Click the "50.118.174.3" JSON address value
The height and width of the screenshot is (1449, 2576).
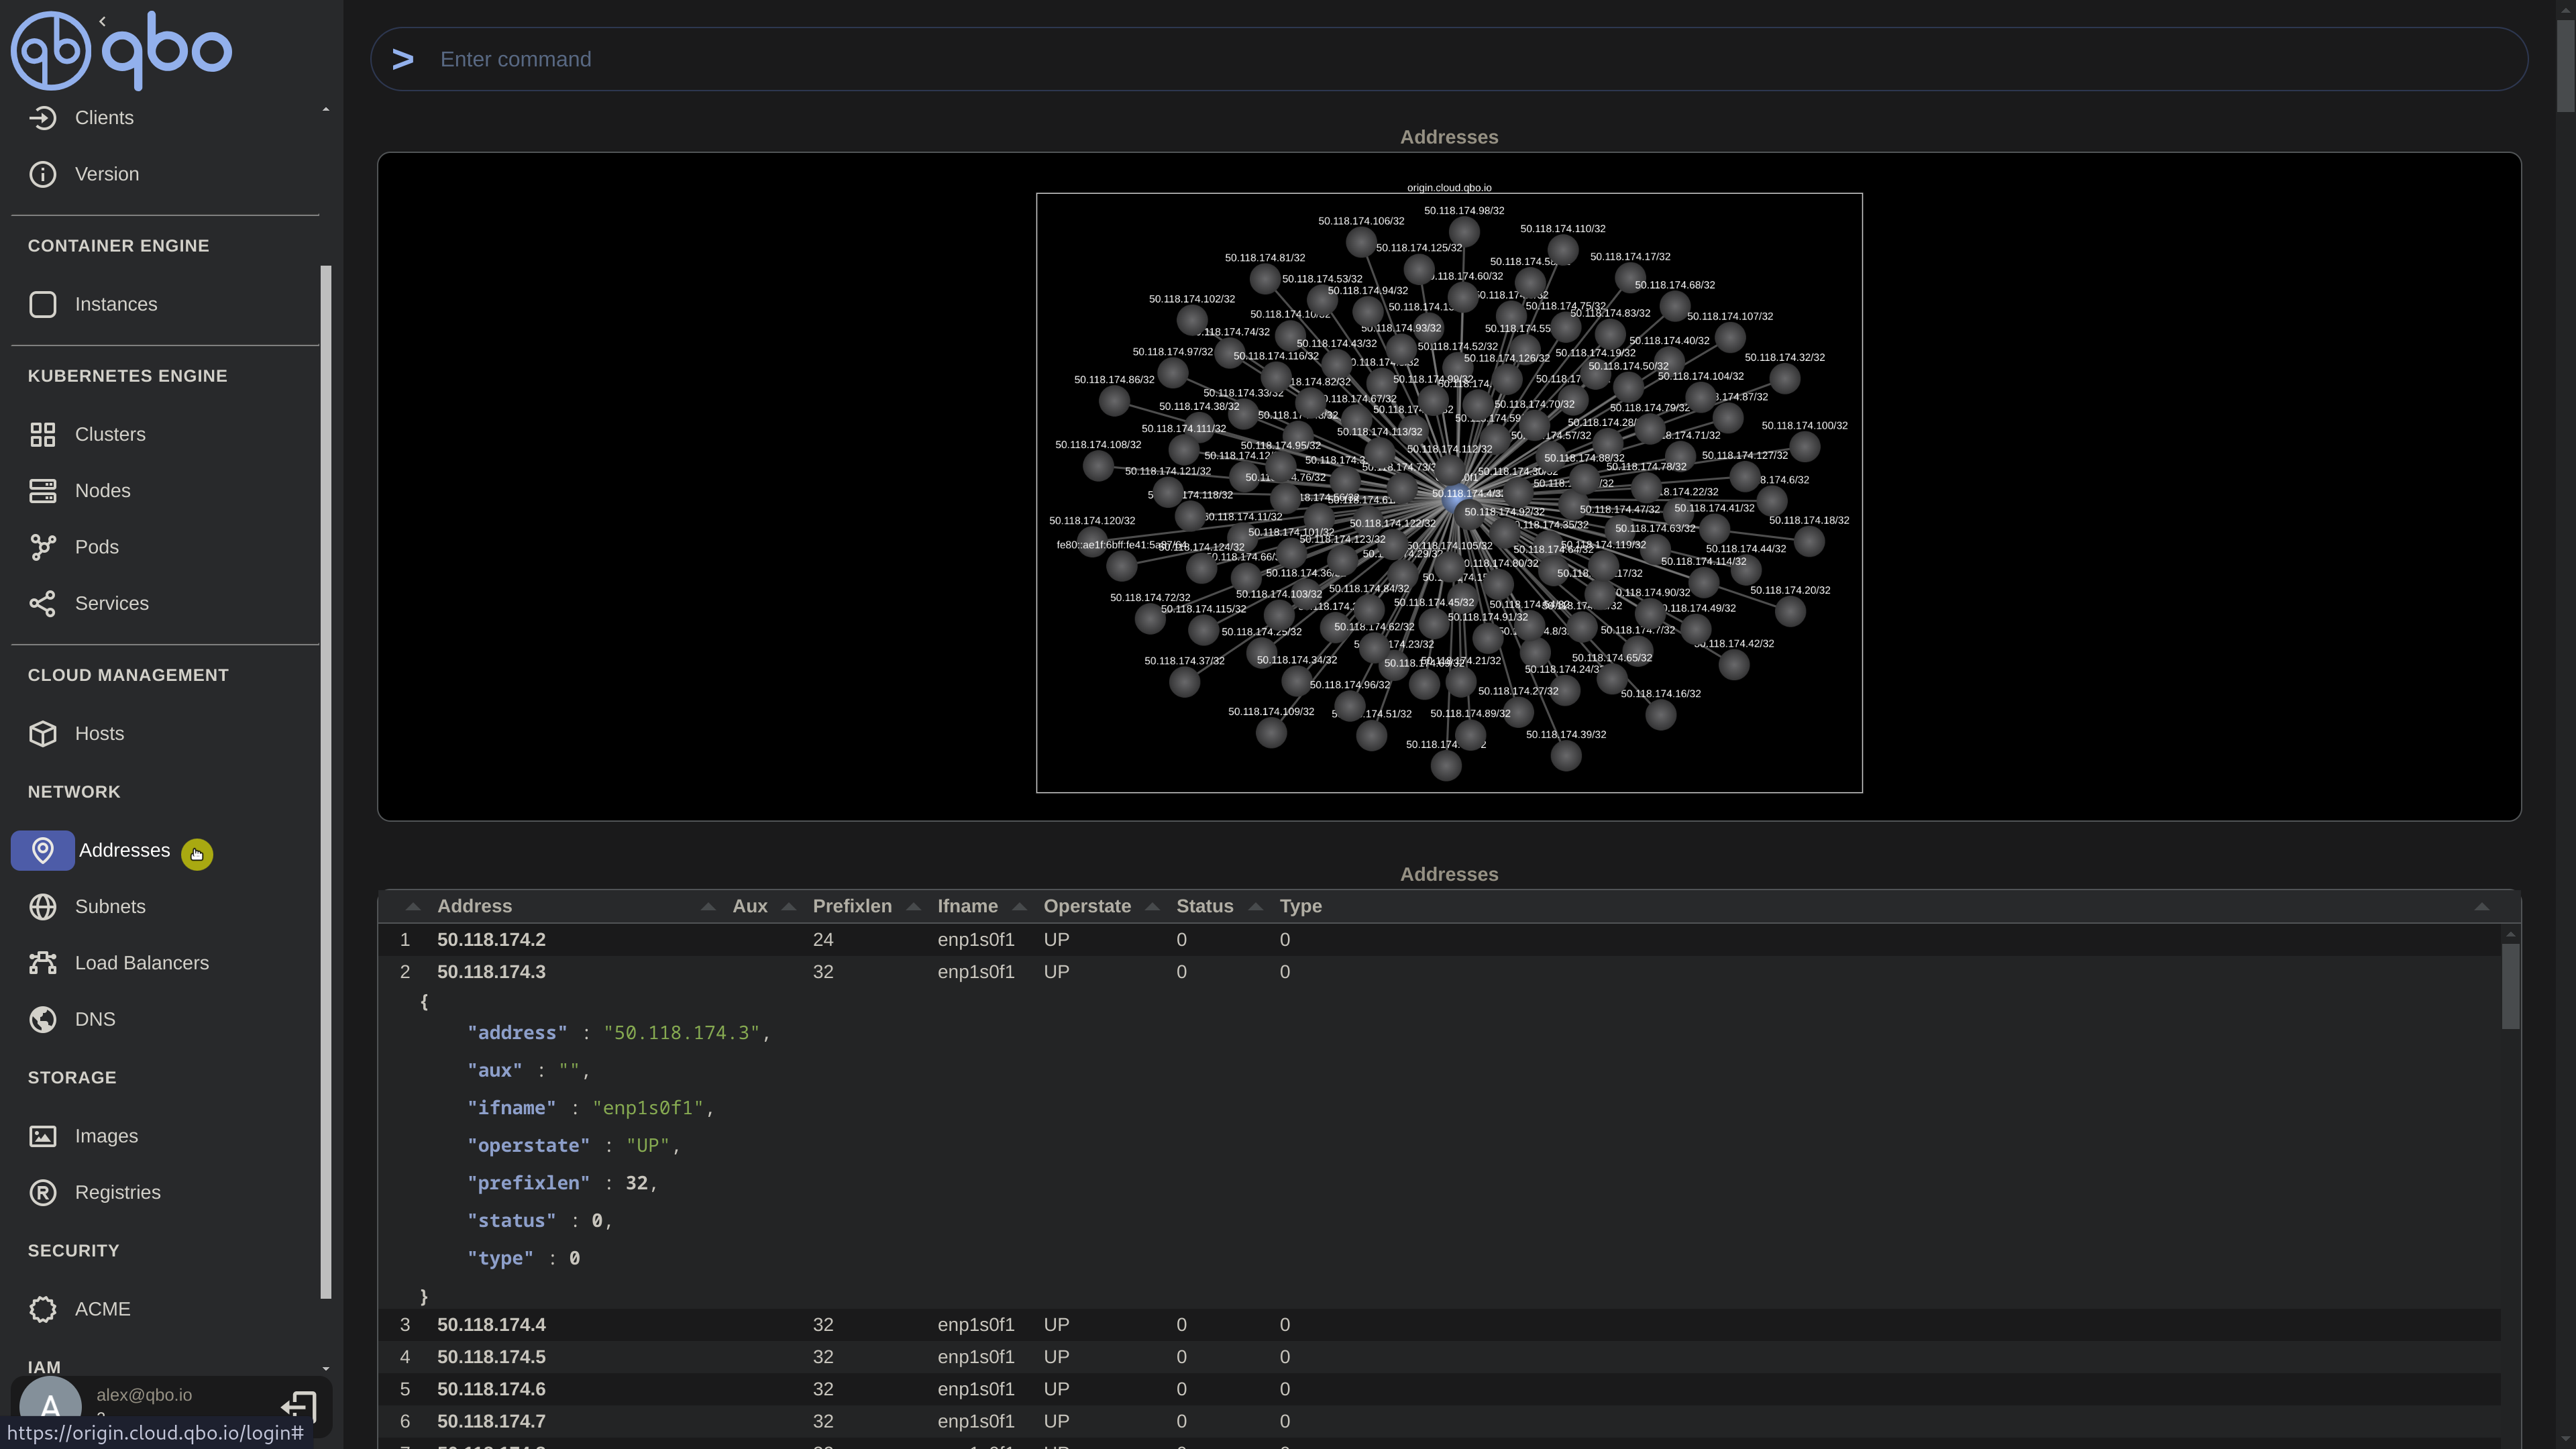(682, 1033)
